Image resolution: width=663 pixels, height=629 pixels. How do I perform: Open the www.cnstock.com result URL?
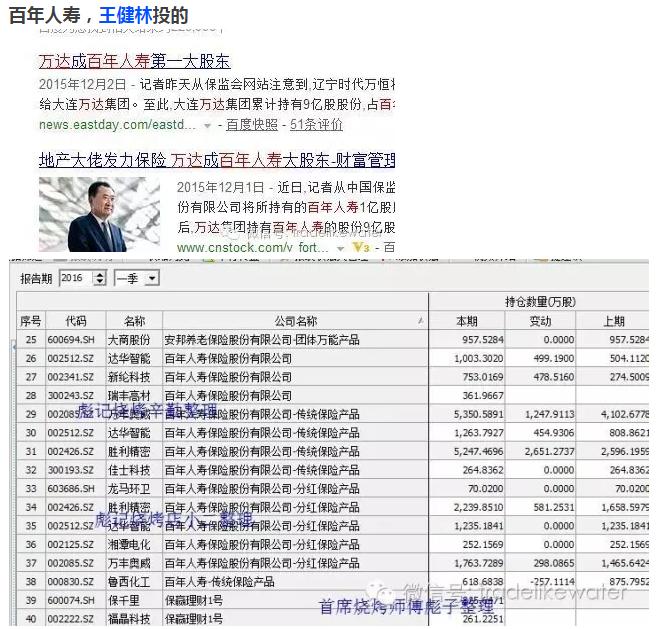pyautogui.click(x=252, y=247)
